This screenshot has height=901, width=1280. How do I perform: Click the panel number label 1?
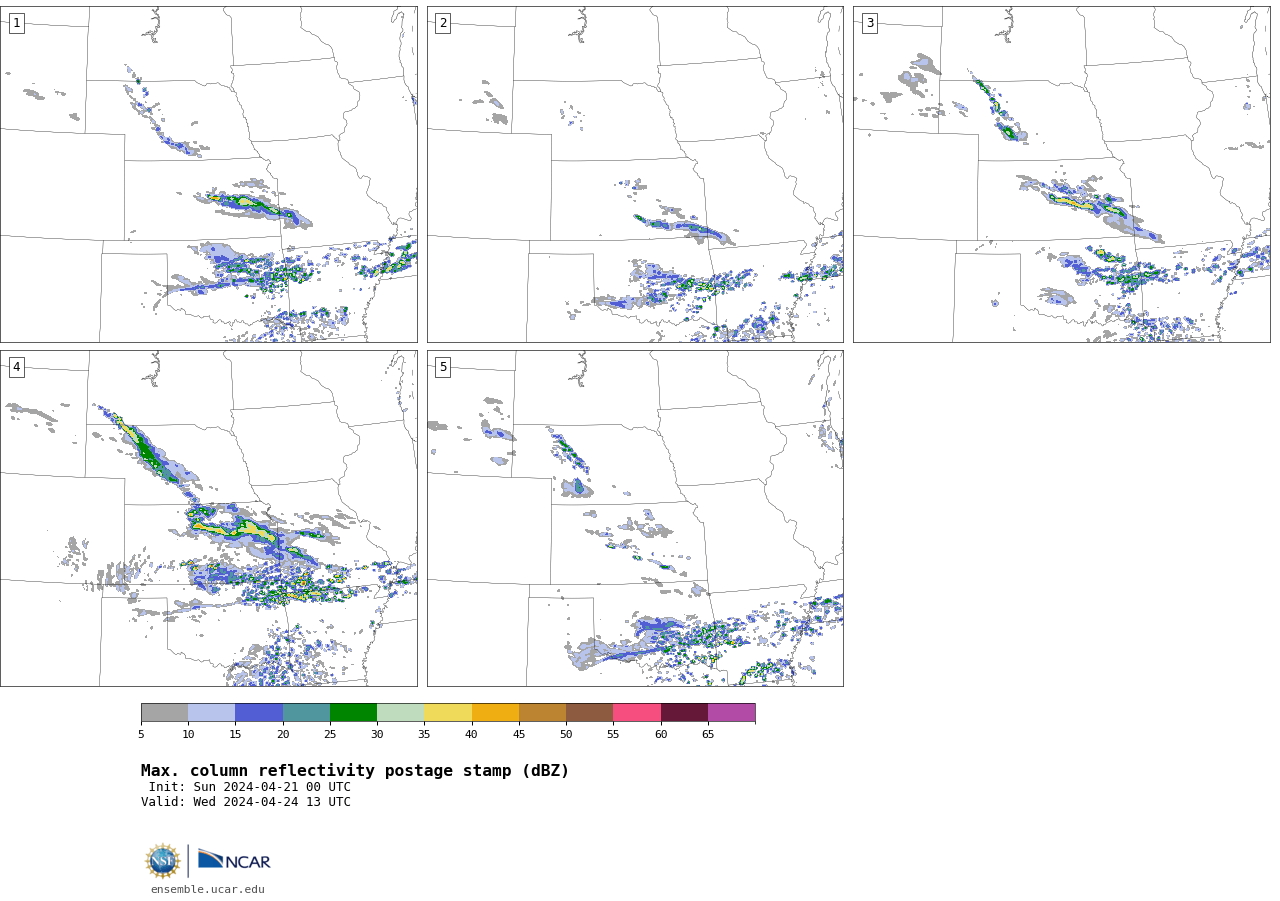point(16,23)
